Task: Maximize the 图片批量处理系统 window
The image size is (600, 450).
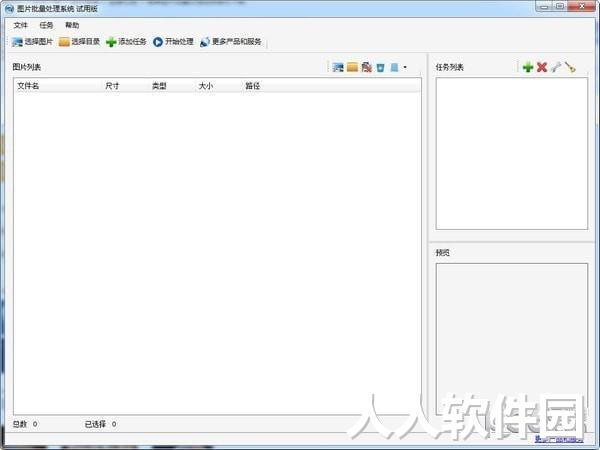Action: [x=560, y=7]
